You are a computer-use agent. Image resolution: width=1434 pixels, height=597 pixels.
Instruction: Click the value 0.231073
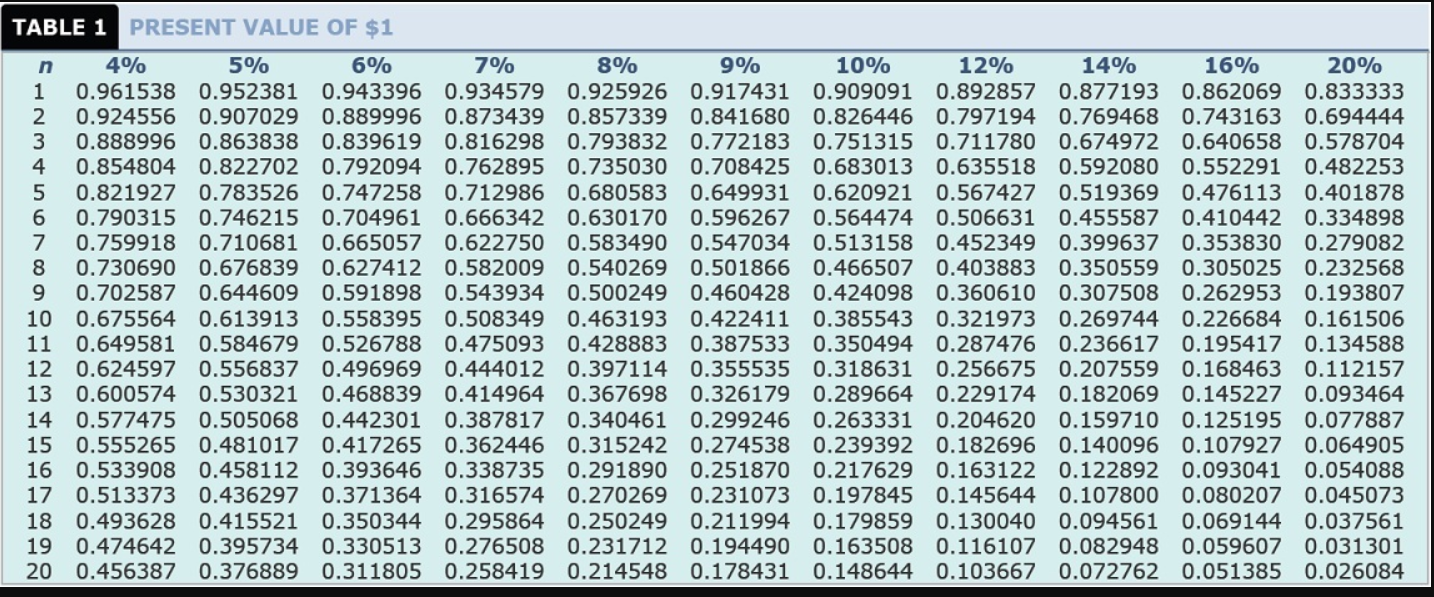coord(740,496)
